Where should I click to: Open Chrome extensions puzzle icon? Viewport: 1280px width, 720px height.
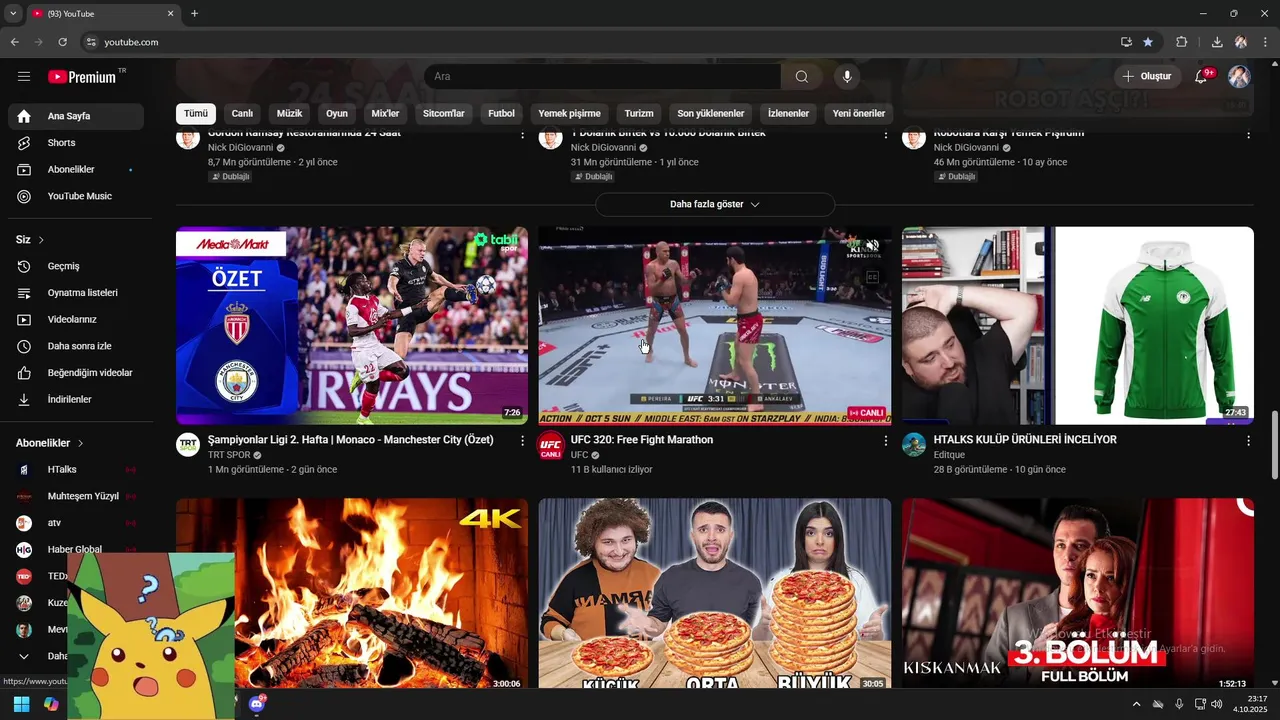tap(1181, 42)
